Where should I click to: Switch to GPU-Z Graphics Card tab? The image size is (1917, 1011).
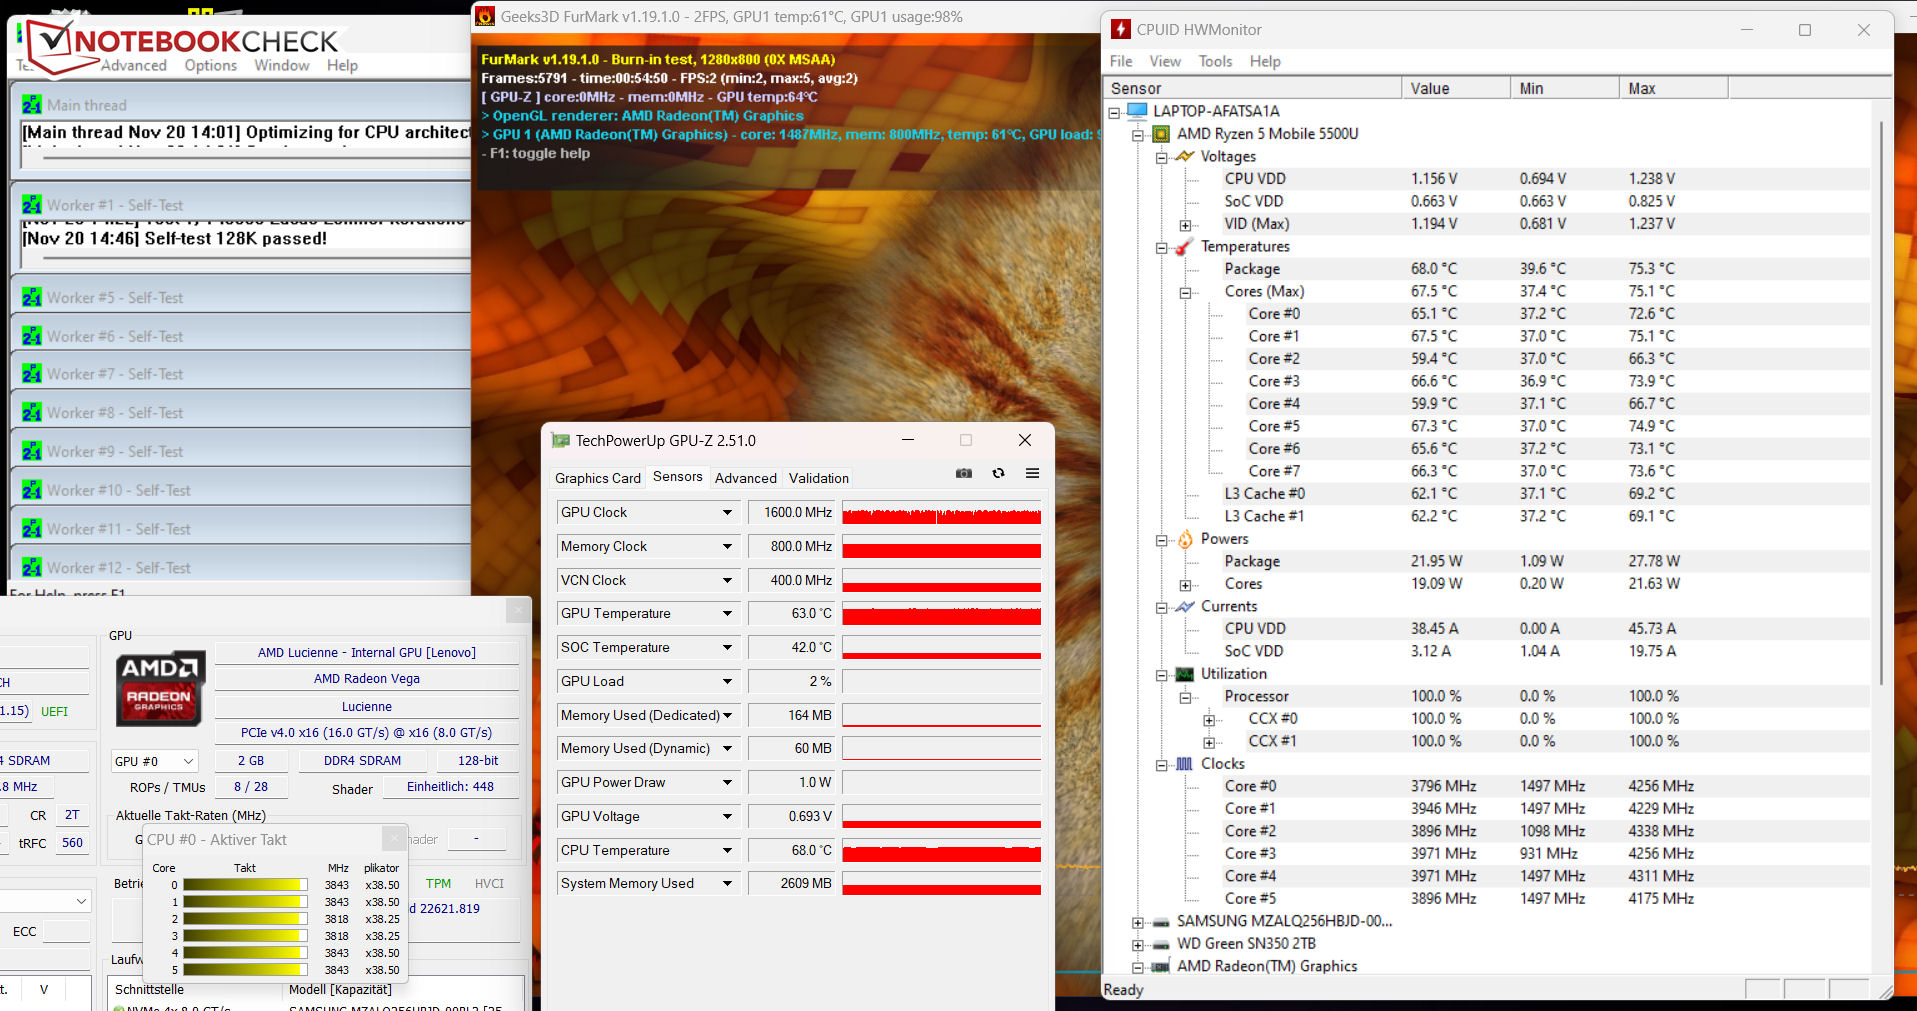[597, 478]
